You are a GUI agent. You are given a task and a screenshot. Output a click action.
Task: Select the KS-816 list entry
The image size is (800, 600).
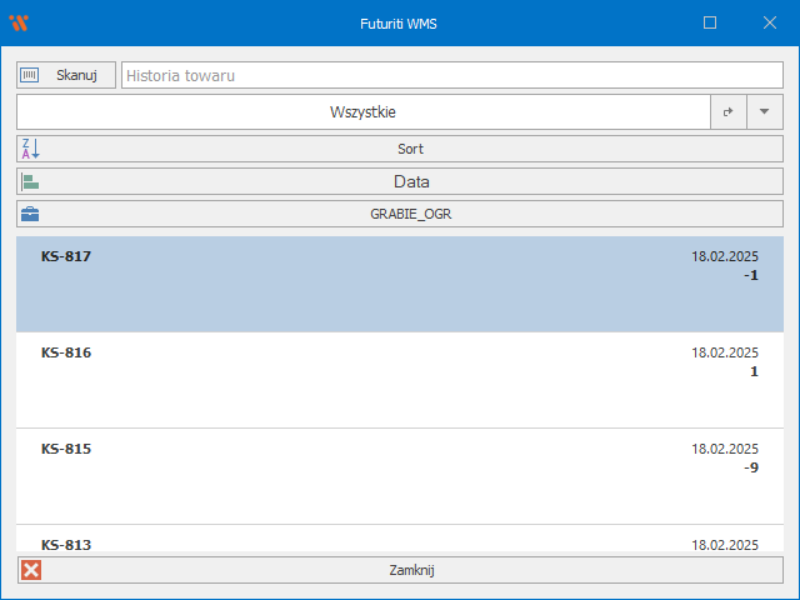(399, 380)
